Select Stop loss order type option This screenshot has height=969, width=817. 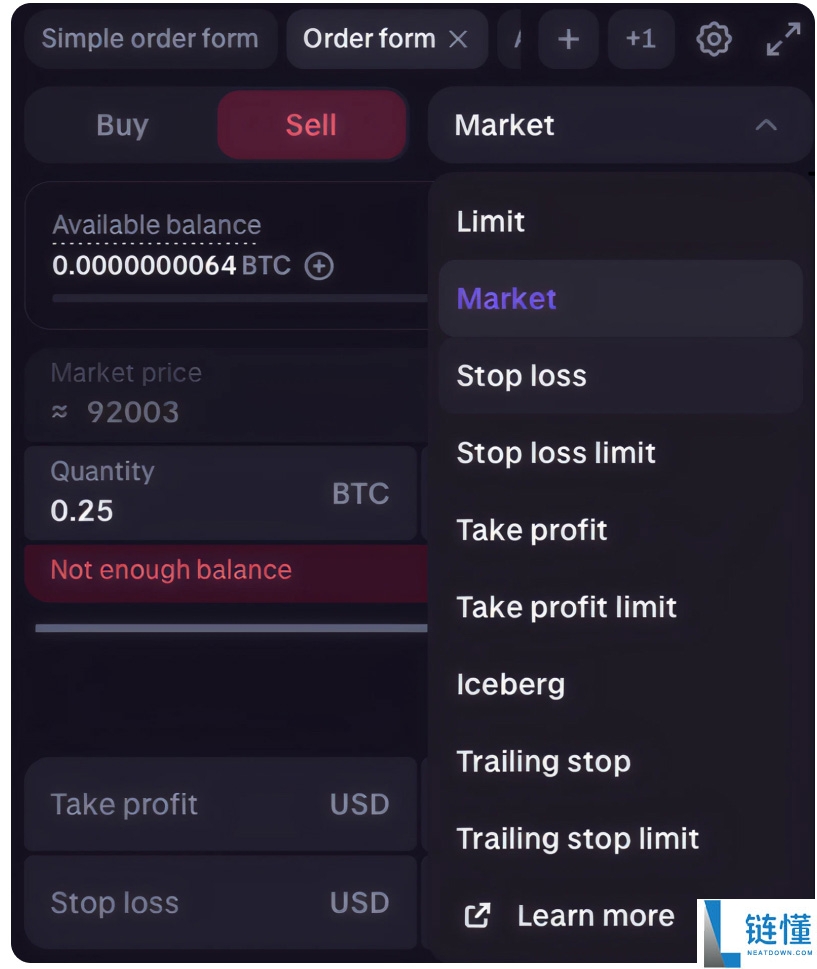point(522,376)
